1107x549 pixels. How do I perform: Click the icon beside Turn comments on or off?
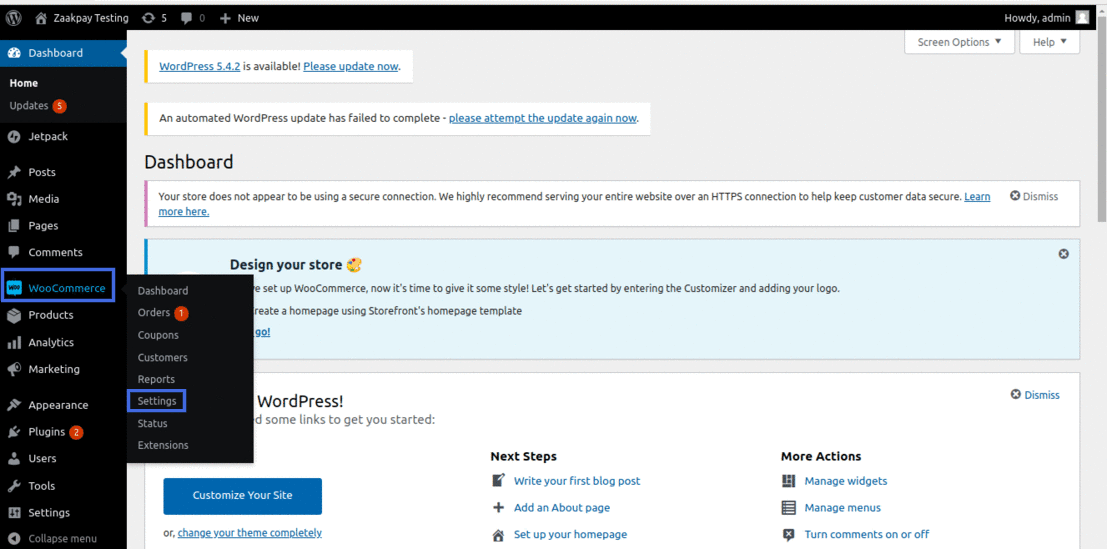(789, 534)
